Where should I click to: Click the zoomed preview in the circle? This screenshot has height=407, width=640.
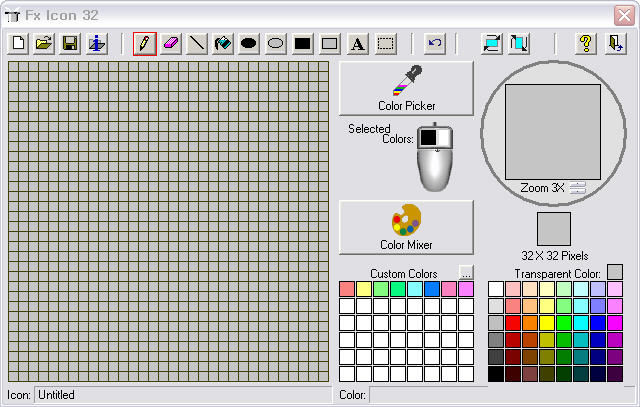click(x=553, y=132)
